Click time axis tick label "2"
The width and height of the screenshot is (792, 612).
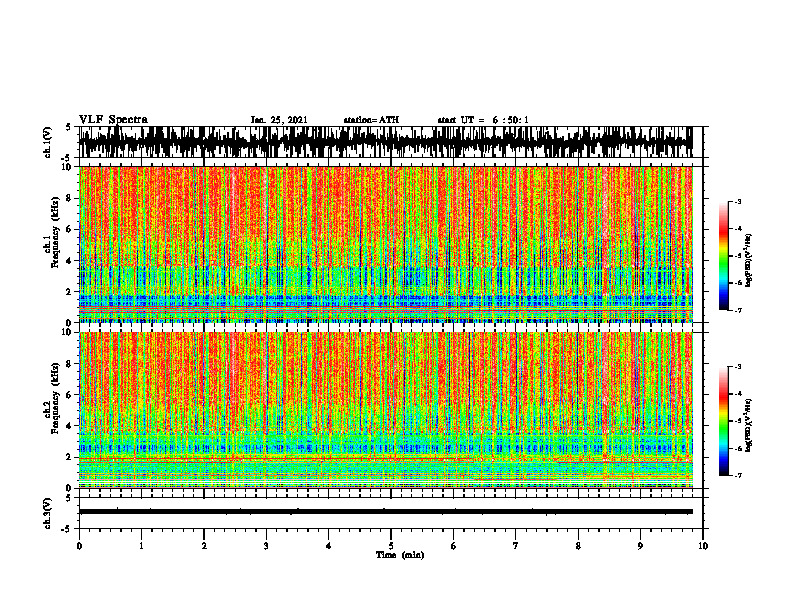[x=204, y=546]
